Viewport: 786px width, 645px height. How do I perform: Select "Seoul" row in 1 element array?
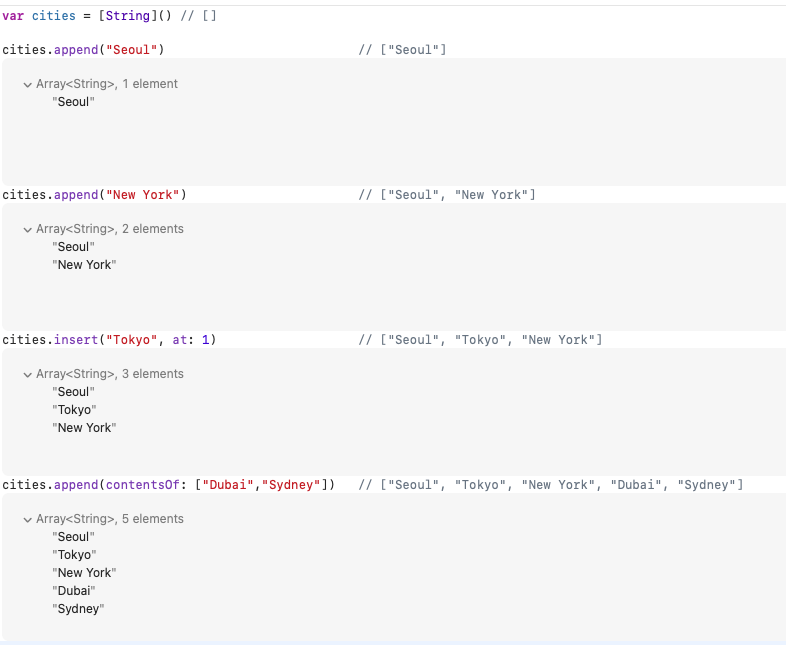(x=74, y=102)
